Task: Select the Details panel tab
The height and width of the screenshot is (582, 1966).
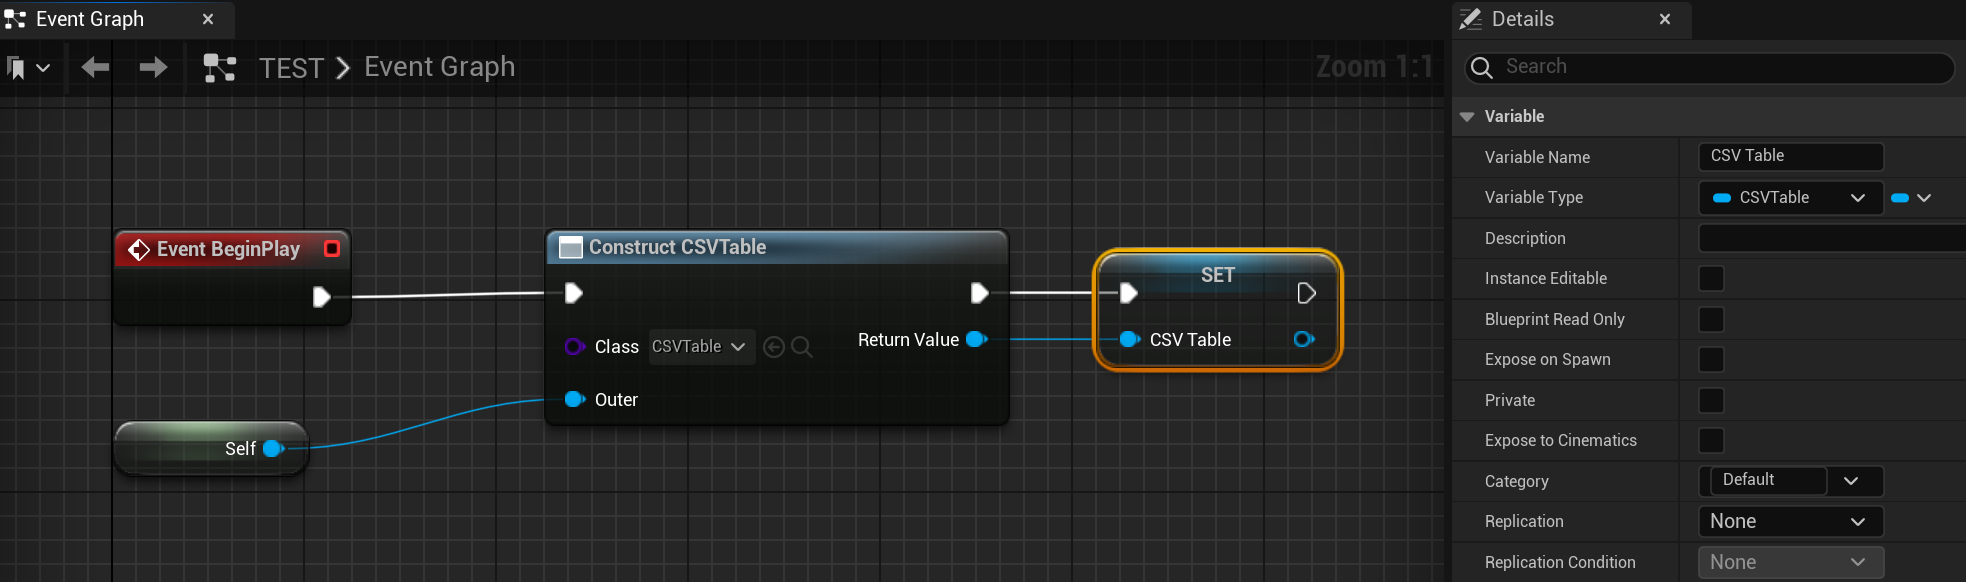Action: 1522,19
